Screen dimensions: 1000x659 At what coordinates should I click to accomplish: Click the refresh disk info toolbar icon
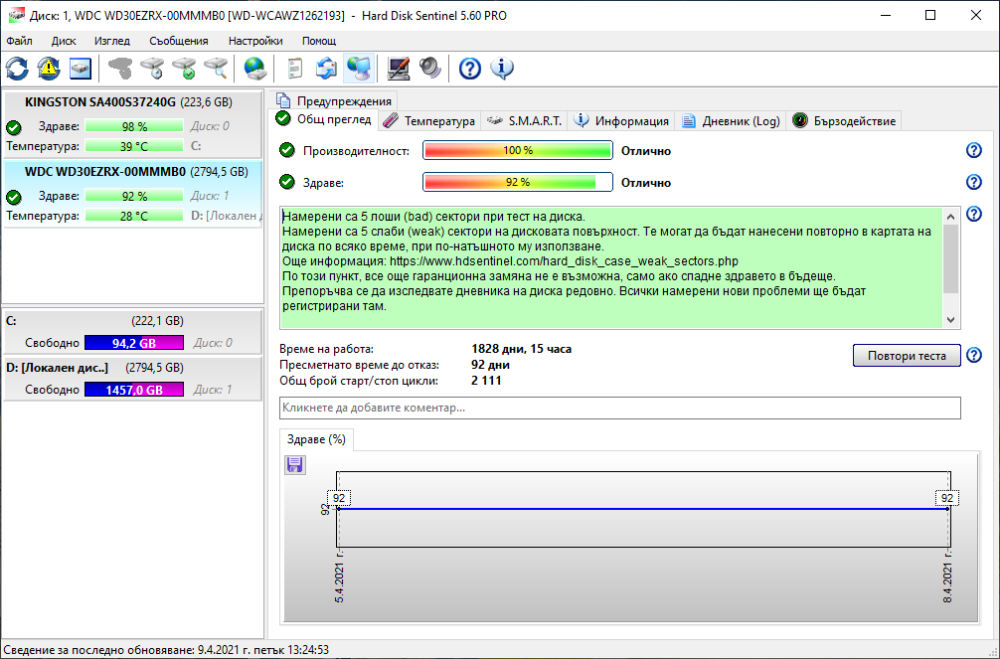[17, 68]
